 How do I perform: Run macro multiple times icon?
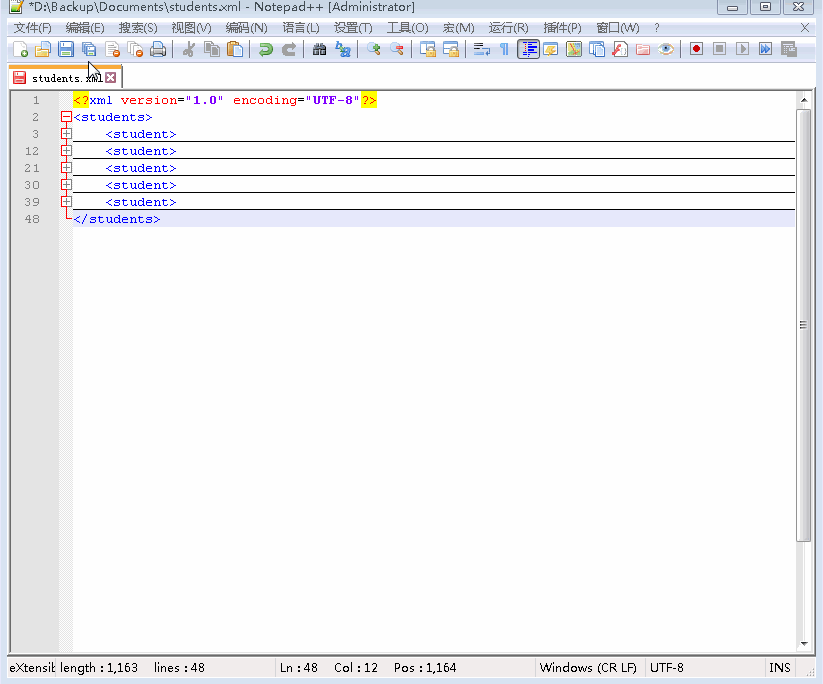766,49
